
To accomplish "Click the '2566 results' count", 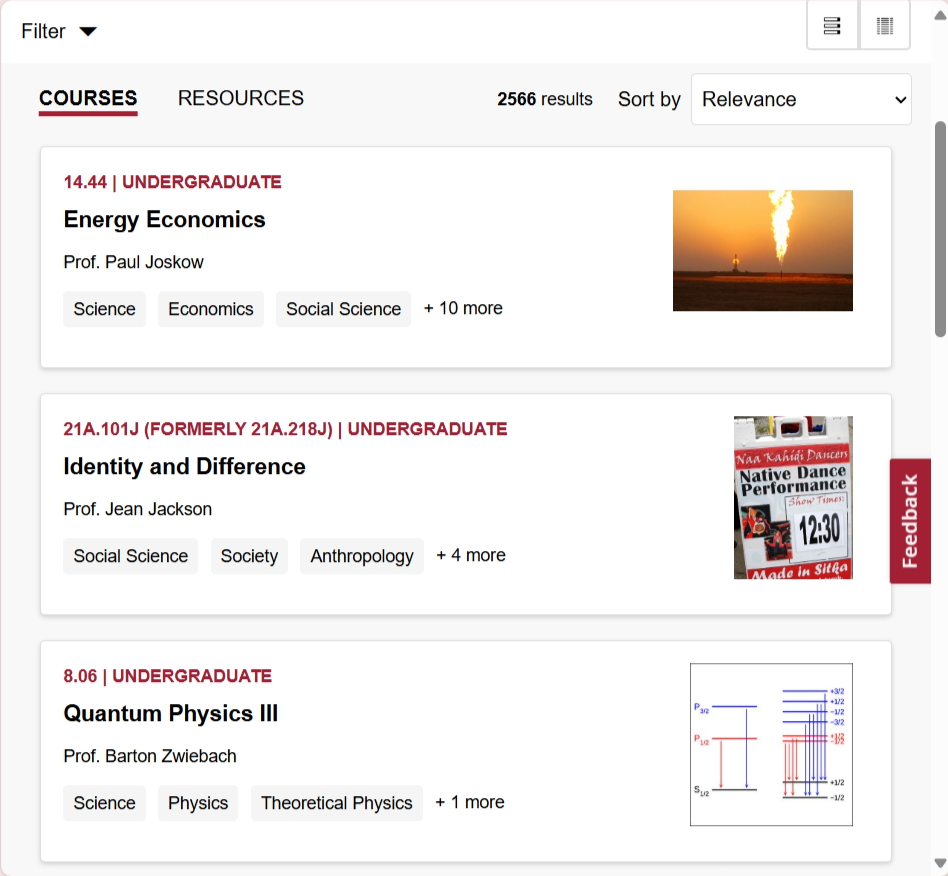I will tap(545, 99).
